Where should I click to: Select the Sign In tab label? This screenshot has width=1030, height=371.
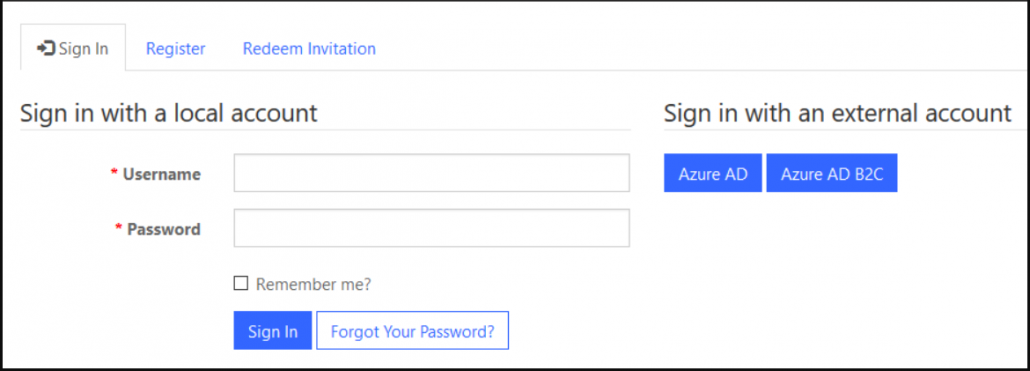(x=83, y=49)
